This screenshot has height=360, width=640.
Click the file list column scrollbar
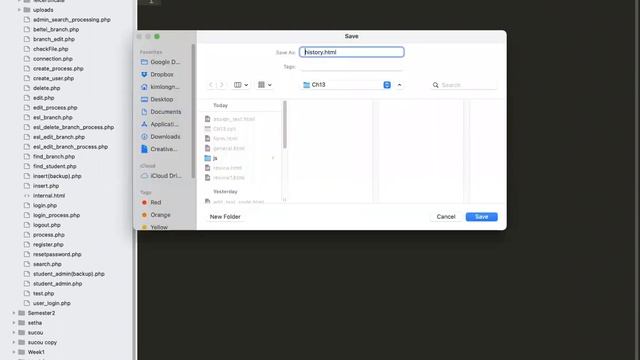284,124
